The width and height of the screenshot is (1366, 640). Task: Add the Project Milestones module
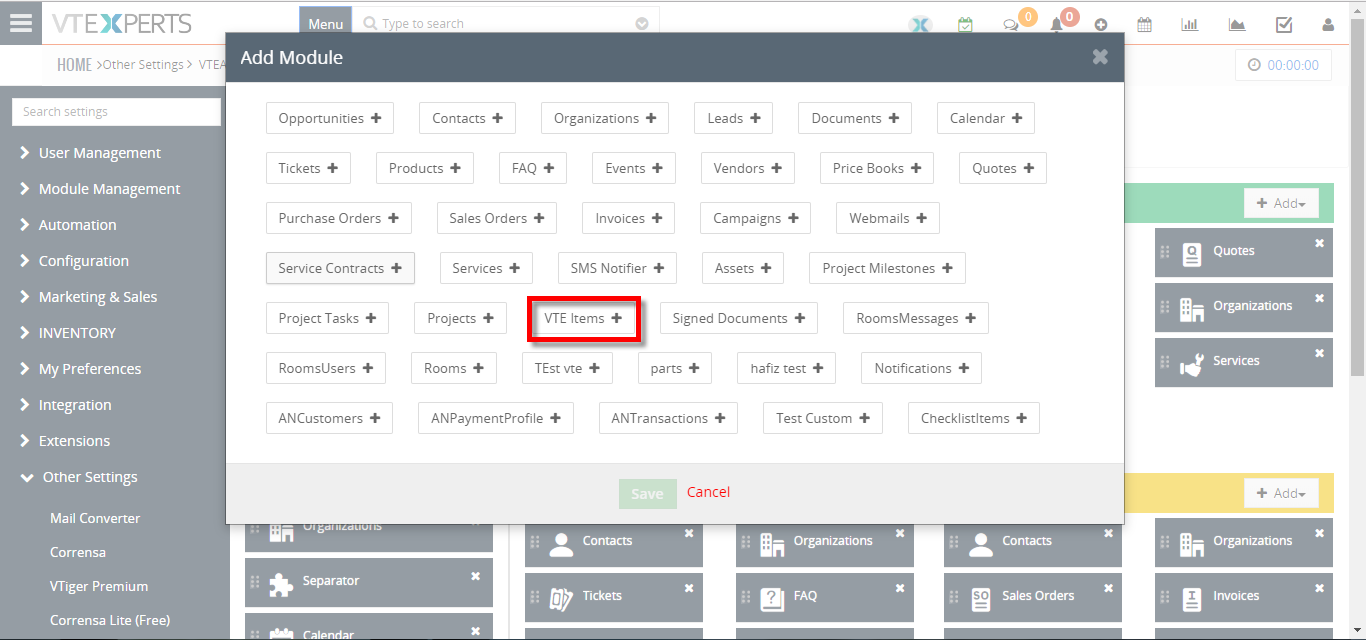(887, 268)
